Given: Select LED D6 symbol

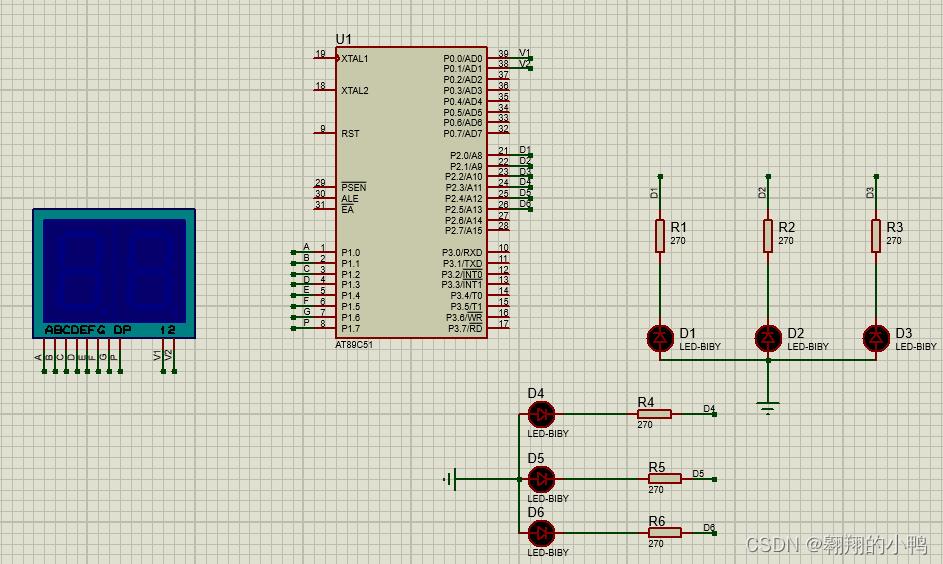Looking at the screenshot, I should [541, 533].
